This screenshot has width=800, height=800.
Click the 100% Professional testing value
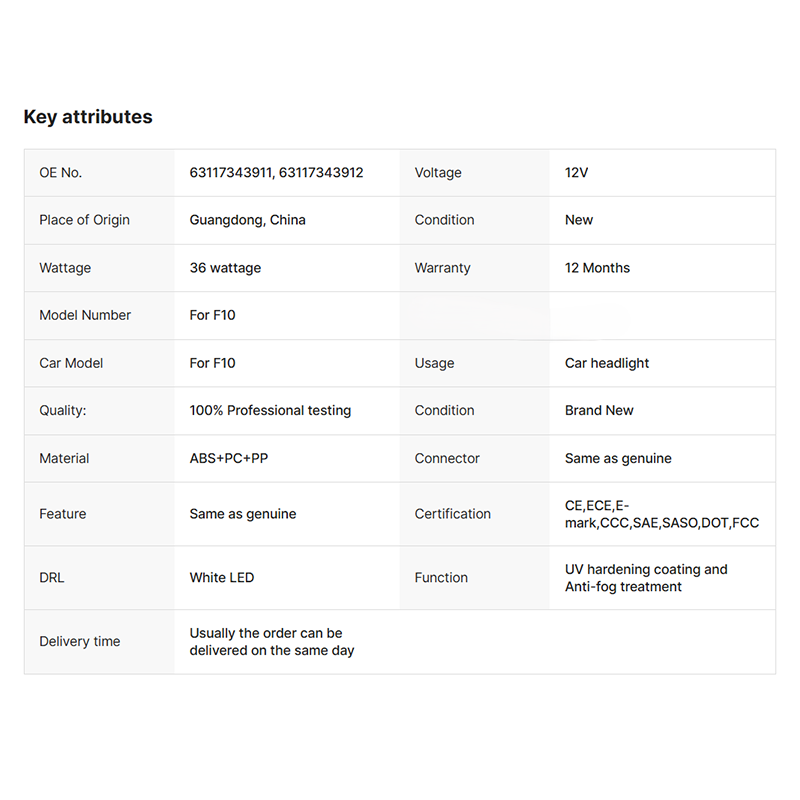(x=270, y=410)
